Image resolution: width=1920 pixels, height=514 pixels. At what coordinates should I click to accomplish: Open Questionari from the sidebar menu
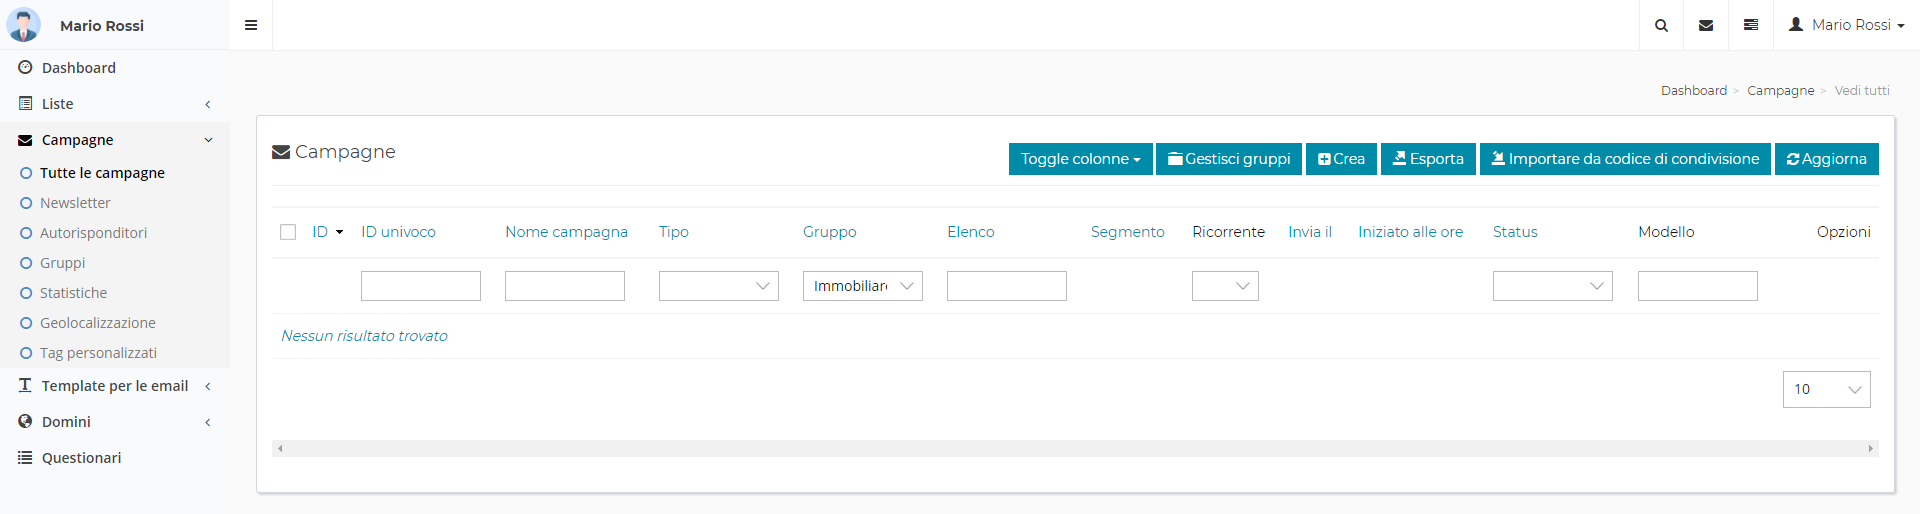click(81, 458)
